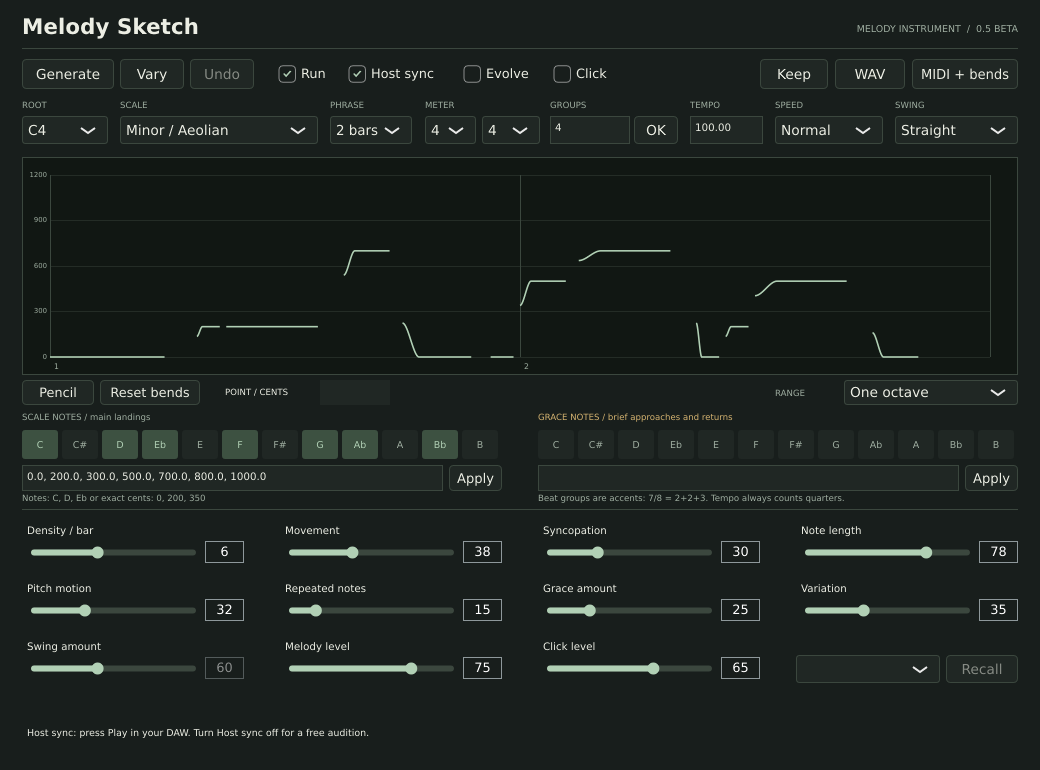Toggle scale note C
The height and width of the screenshot is (770, 1040).
[x=40, y=444]
